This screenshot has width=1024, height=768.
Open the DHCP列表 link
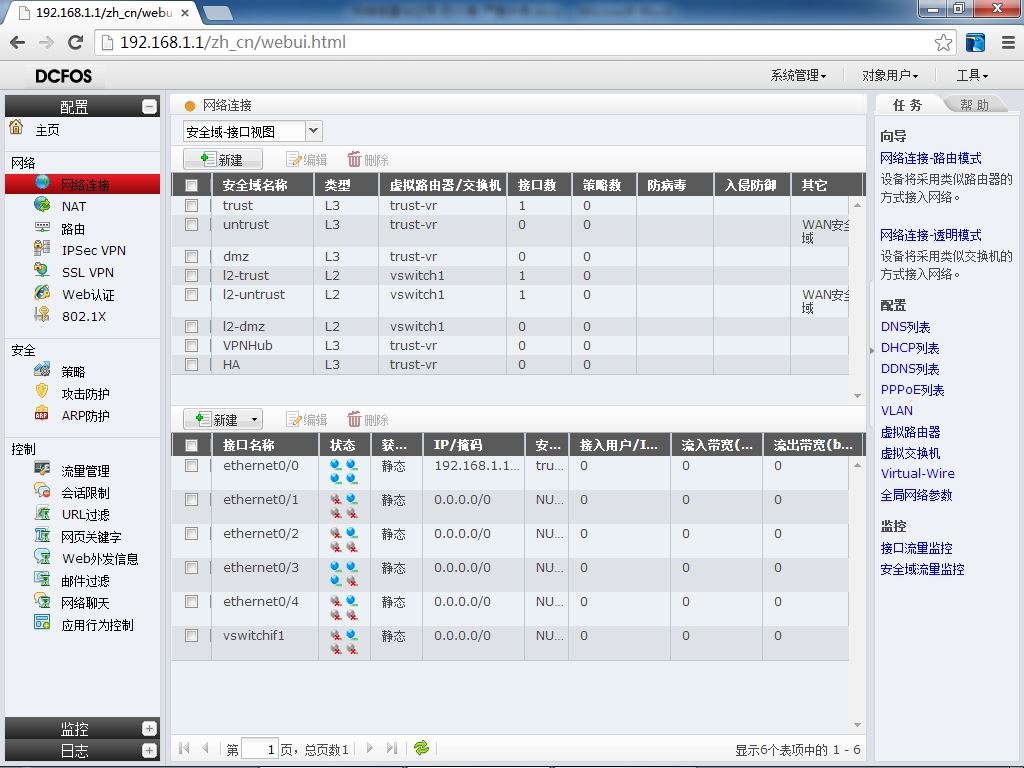pos(910,348)
